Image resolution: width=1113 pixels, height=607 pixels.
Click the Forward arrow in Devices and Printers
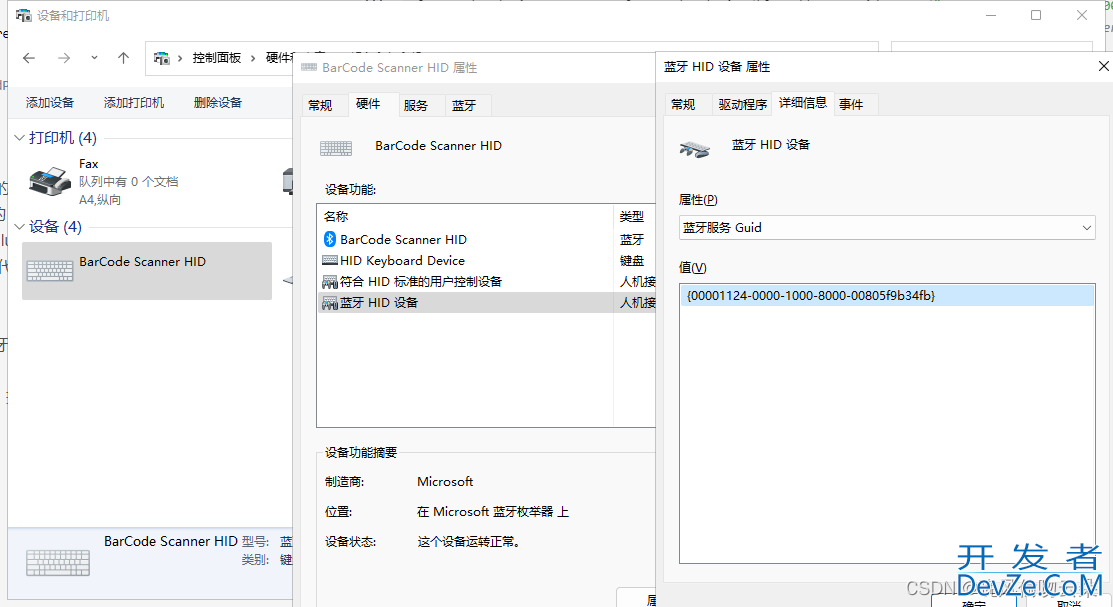tap(64, 58)
